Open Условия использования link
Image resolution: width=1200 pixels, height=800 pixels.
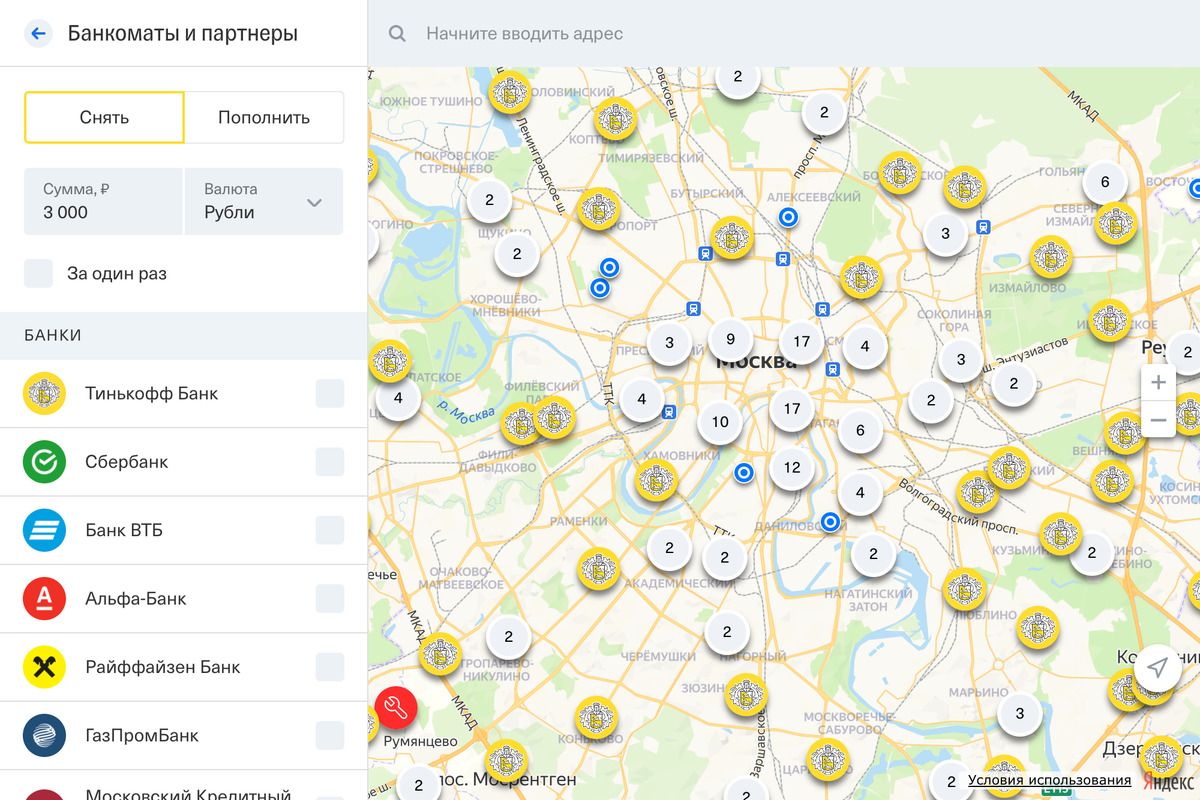(x=1049, y=780)
